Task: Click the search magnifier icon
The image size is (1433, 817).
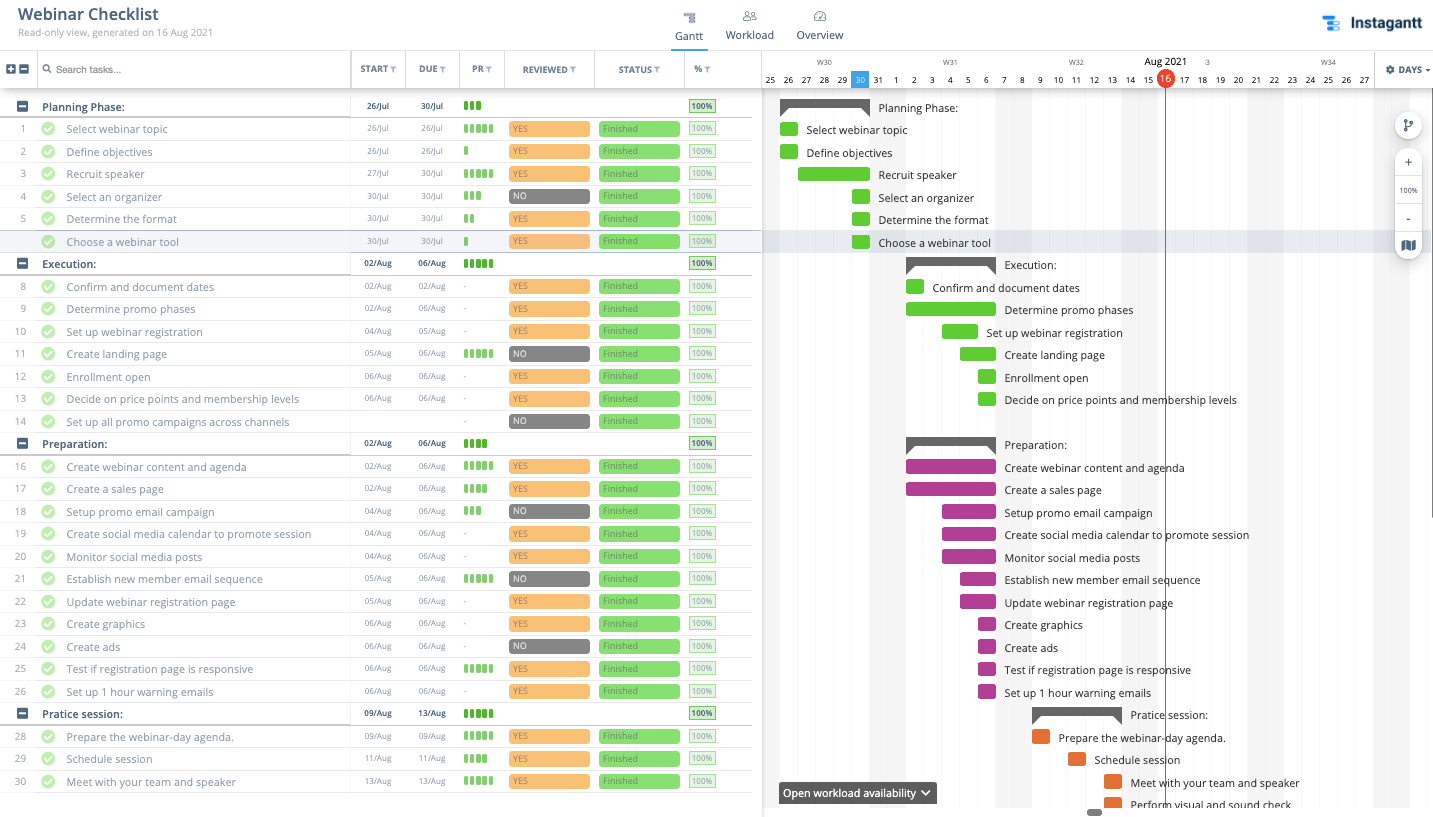Action: tap(47, 70)
